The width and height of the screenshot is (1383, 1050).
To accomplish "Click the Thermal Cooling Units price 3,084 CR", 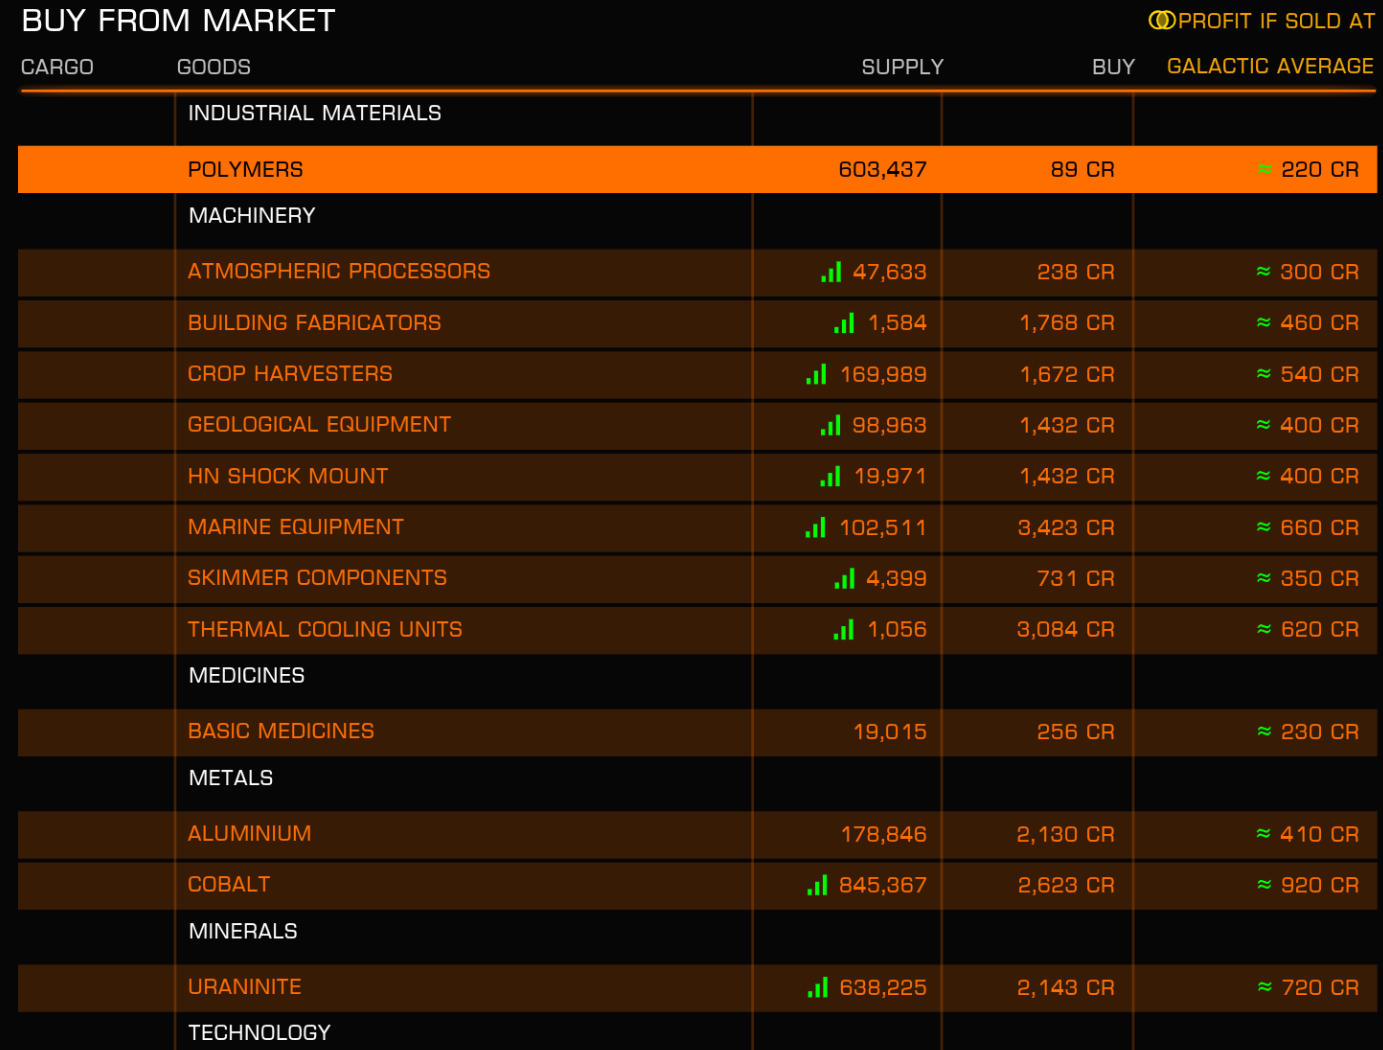I will pyautogui.click(x=1066, y=630).
